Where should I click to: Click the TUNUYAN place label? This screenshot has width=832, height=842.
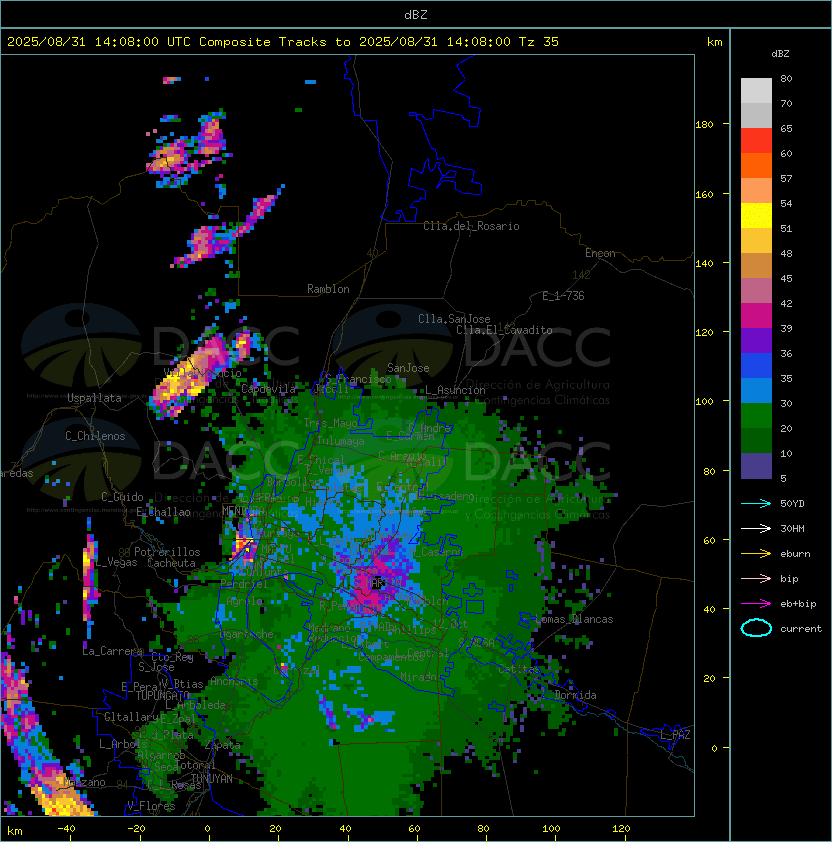pos(212,779)
